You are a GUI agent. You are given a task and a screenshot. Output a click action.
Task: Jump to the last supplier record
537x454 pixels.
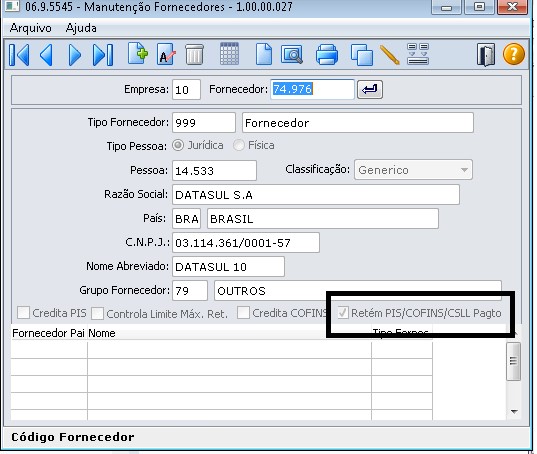103,55
